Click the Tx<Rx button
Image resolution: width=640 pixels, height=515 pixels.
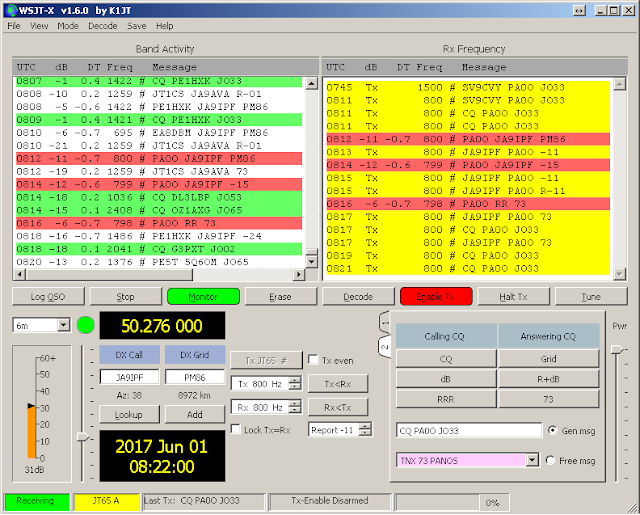tap(338, 384)
